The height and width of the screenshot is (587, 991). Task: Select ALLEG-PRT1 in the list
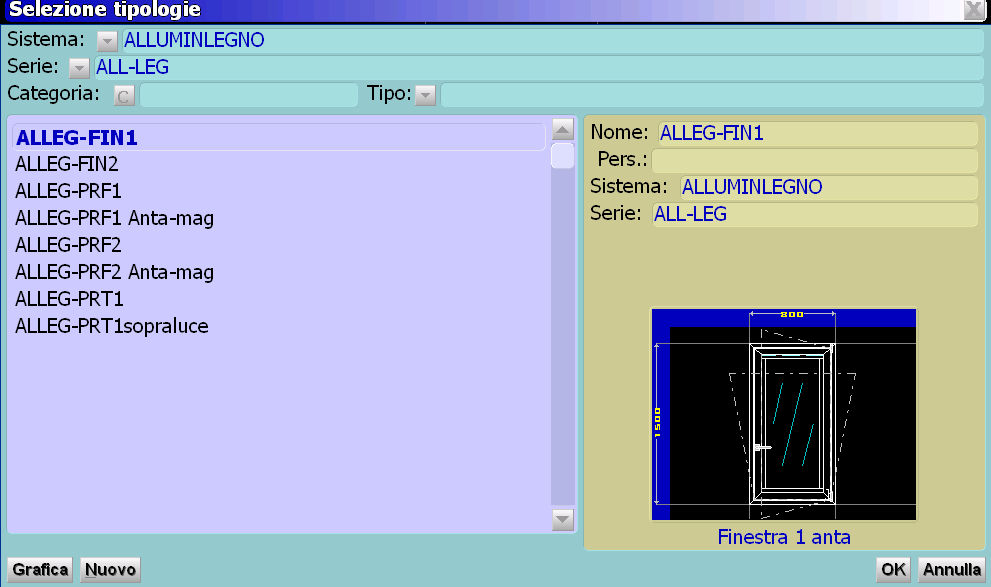click(x=279, y=299)
